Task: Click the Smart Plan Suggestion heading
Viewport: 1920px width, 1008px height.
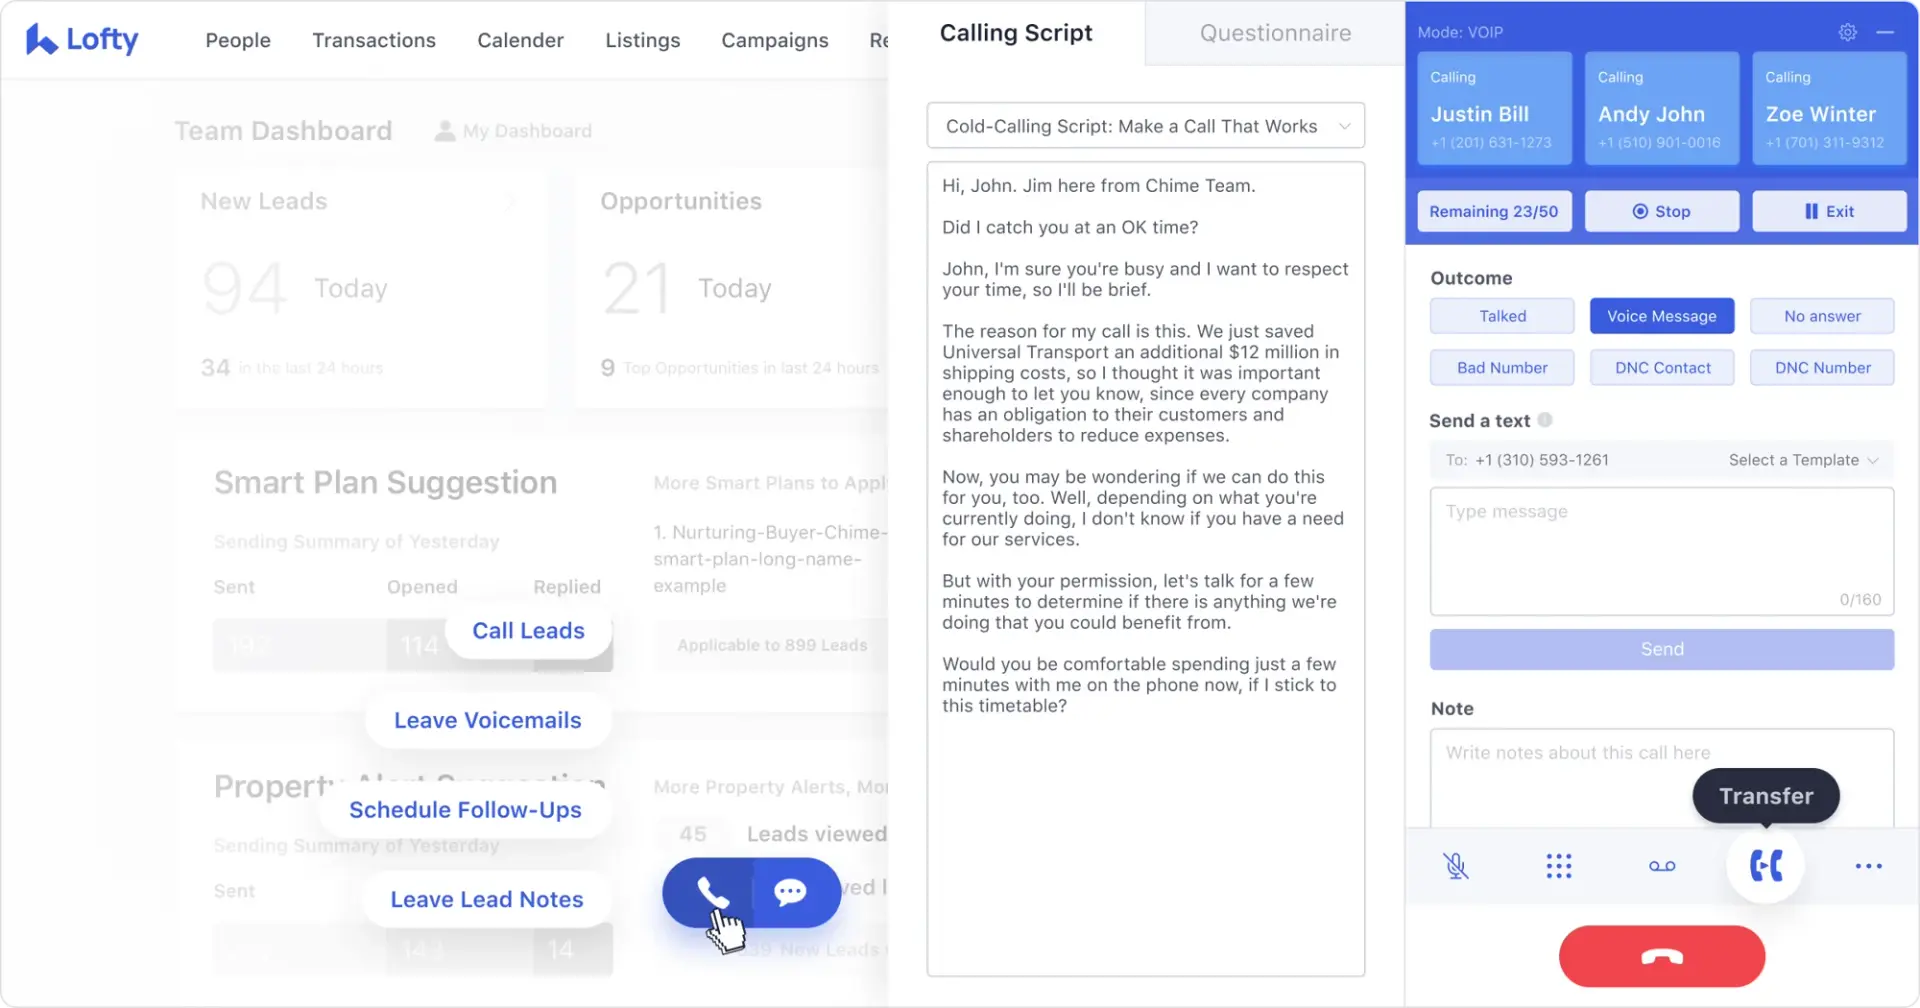Action: point(386,483)
